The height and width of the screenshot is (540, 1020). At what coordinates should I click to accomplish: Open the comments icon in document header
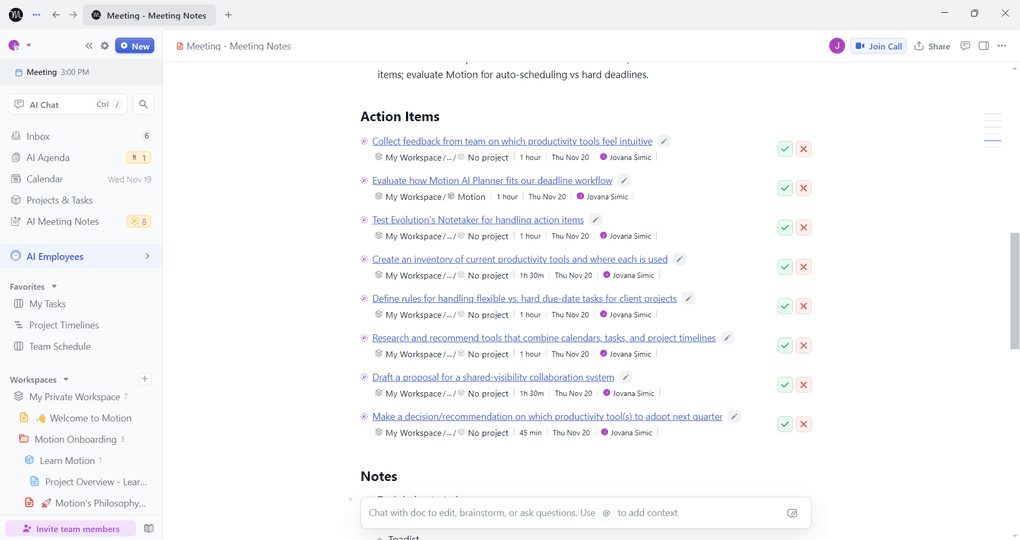965,46
